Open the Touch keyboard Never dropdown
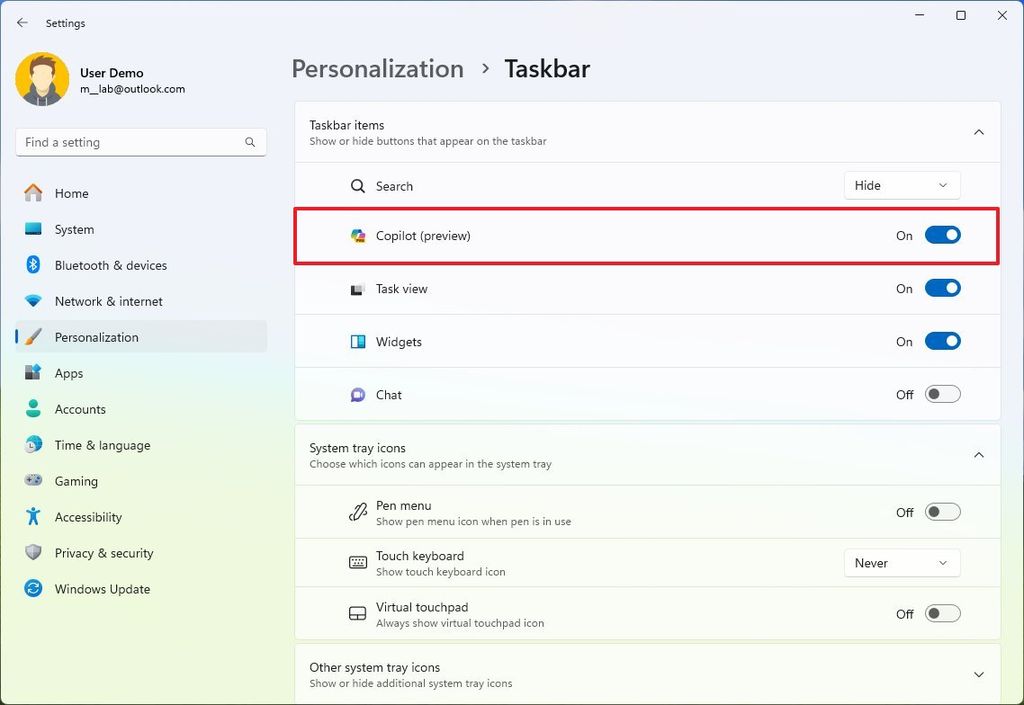The height and width of the screenshot is (705, 1024). click(901, 563)
